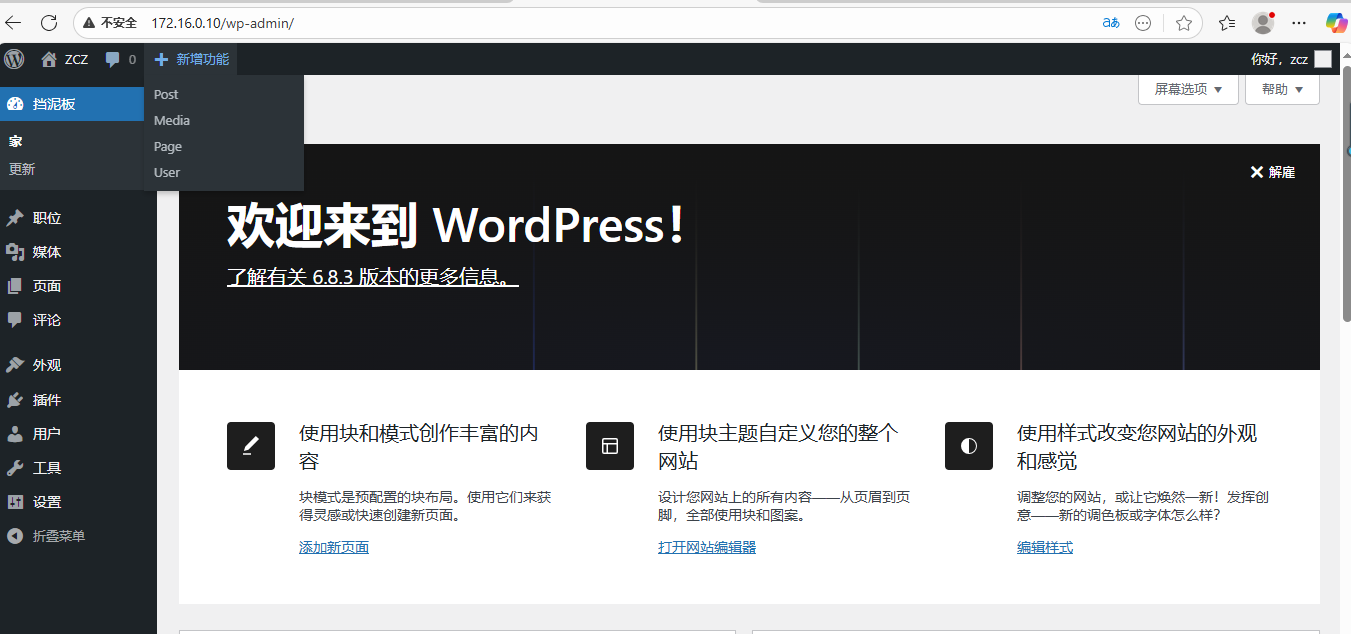Screen dimensions: 1351x634
Task: Click the pushpin icon beside 职位
Action: tap(15, 218)
